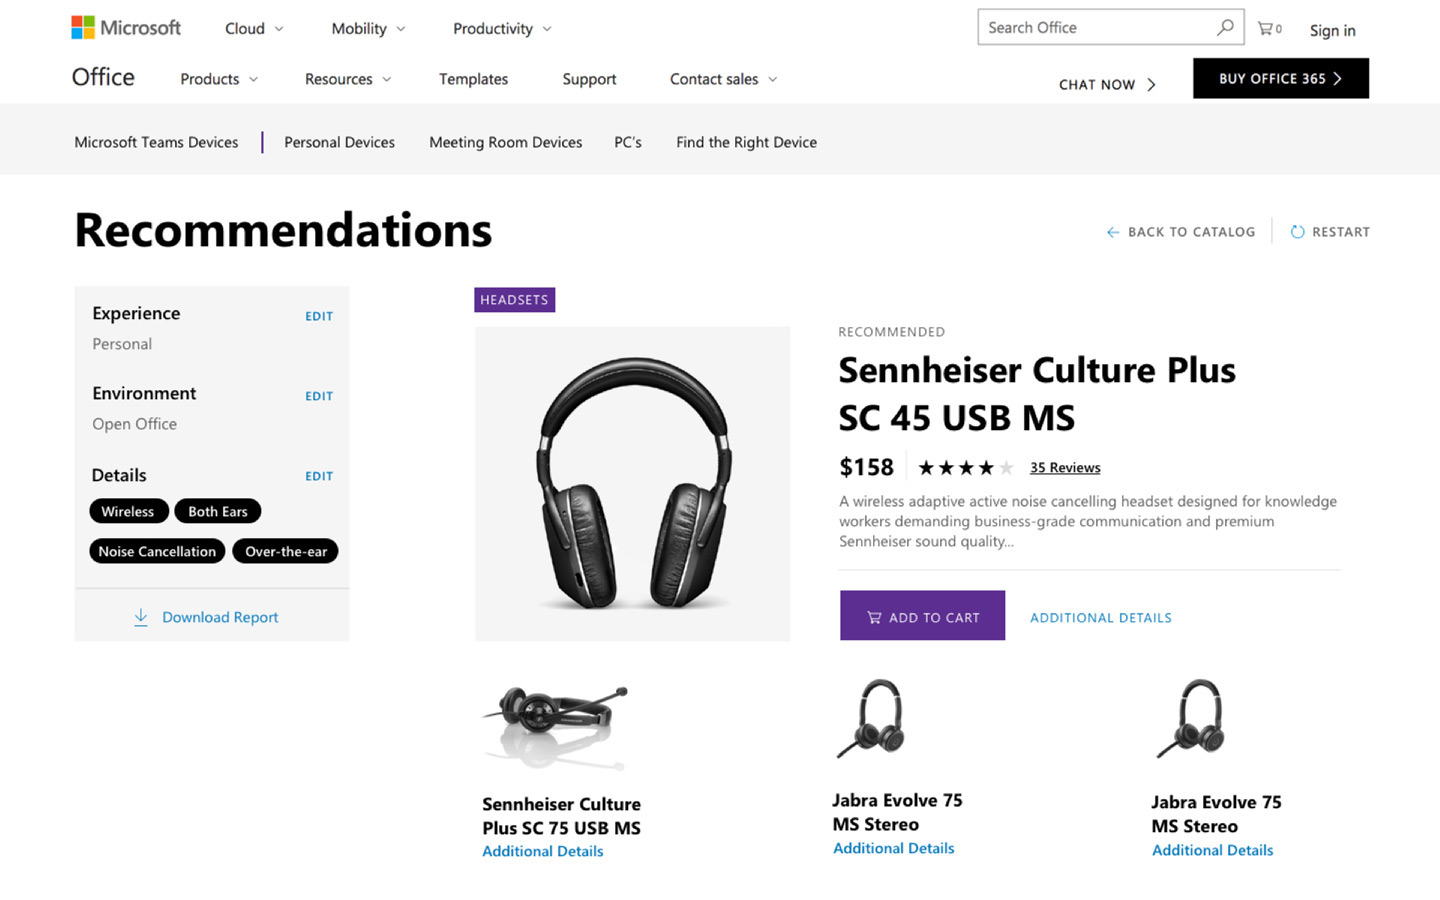Click the Restart circular arrow icon
The height and width of the screenshot is (900, 1440).
pos(1297,231)
